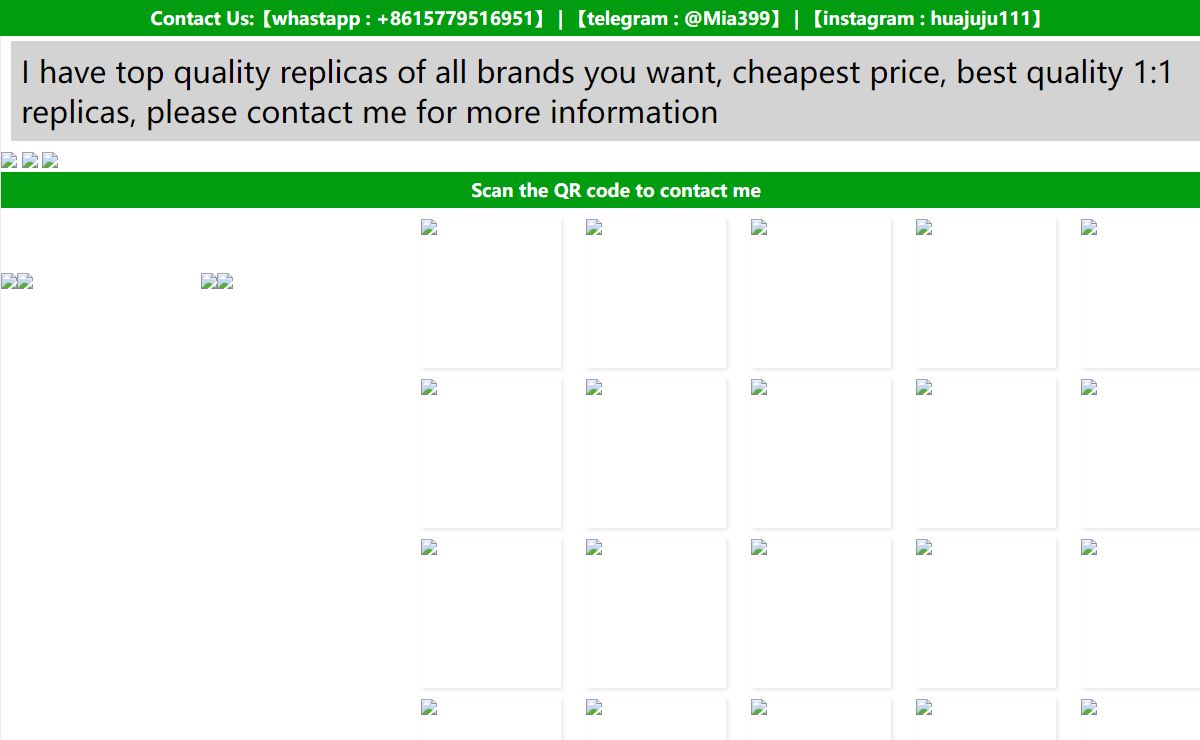The width and height of the screenshot is (1200, 740).
Task: Select the fifth product card in the third row
Action: click(x=1142, y=612)
